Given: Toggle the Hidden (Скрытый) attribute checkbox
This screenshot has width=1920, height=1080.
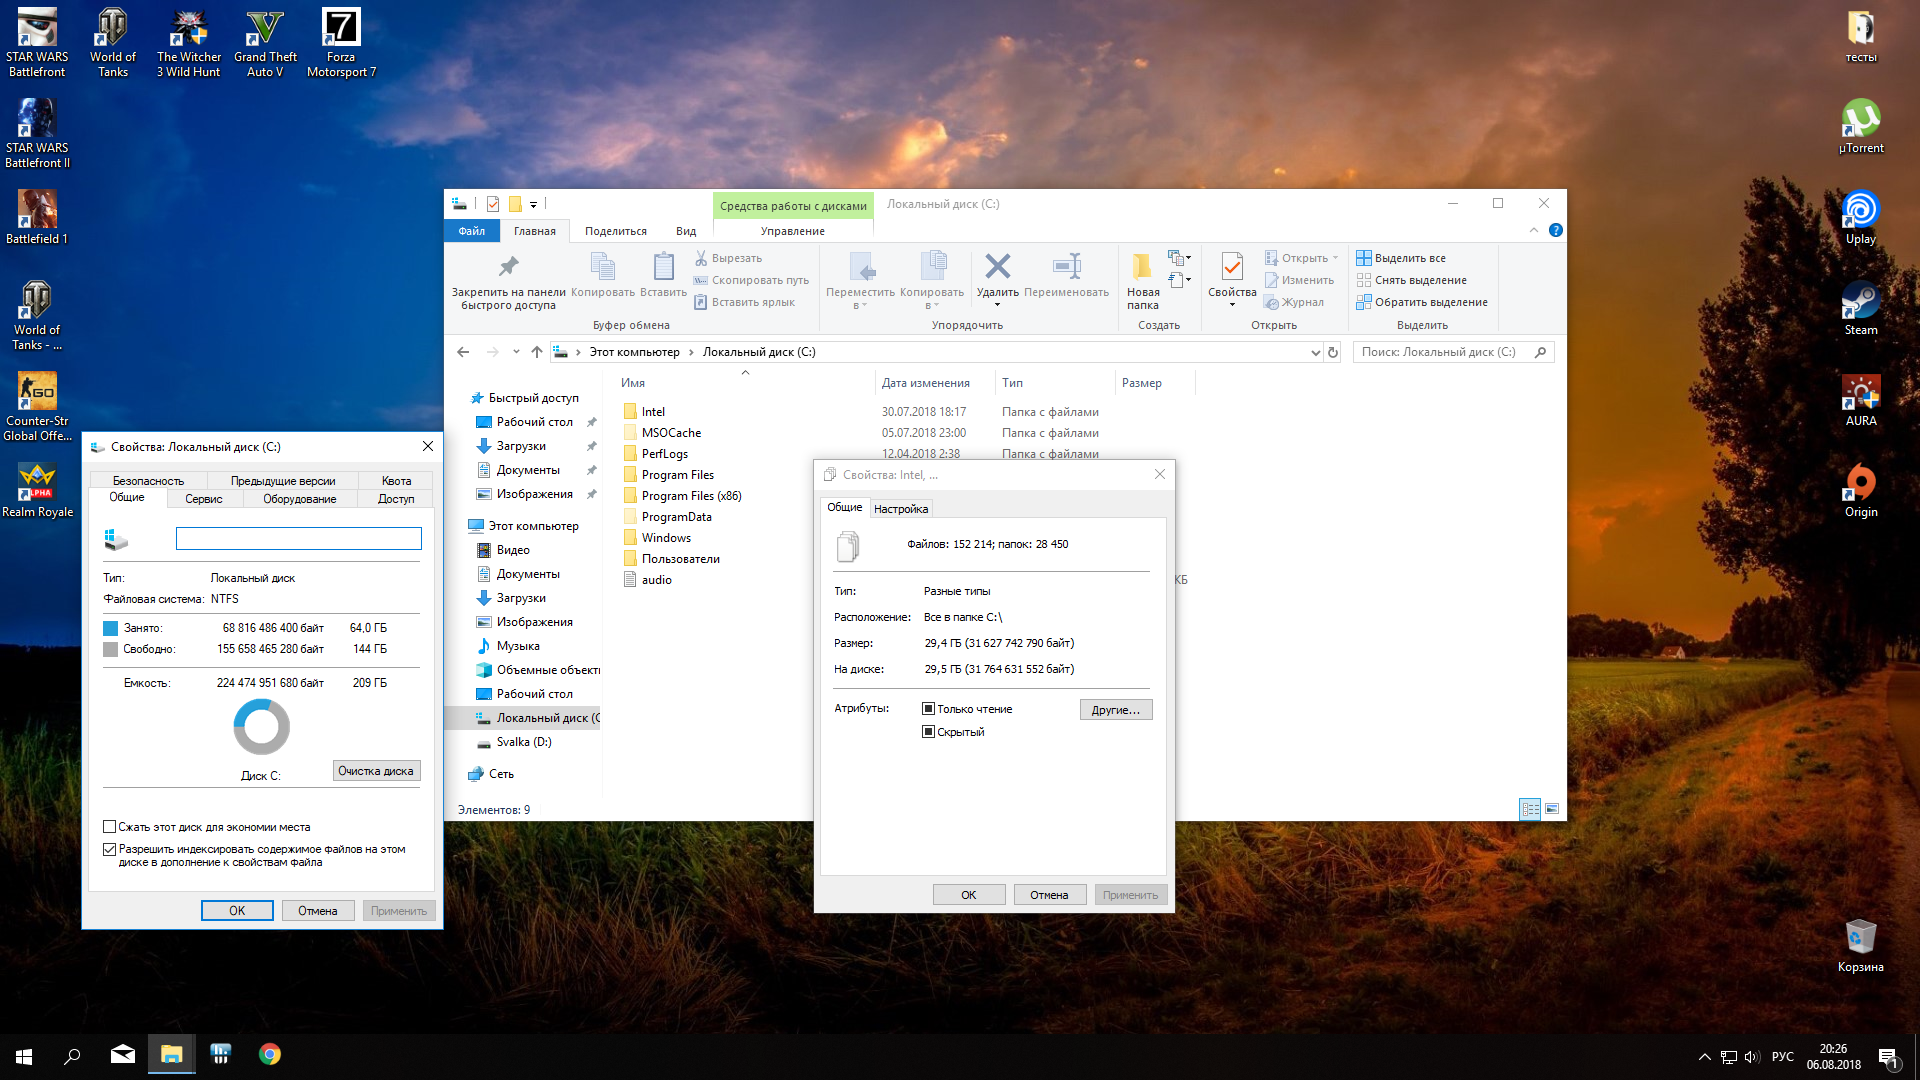Looking at the screenshot, I should (928, 732).
